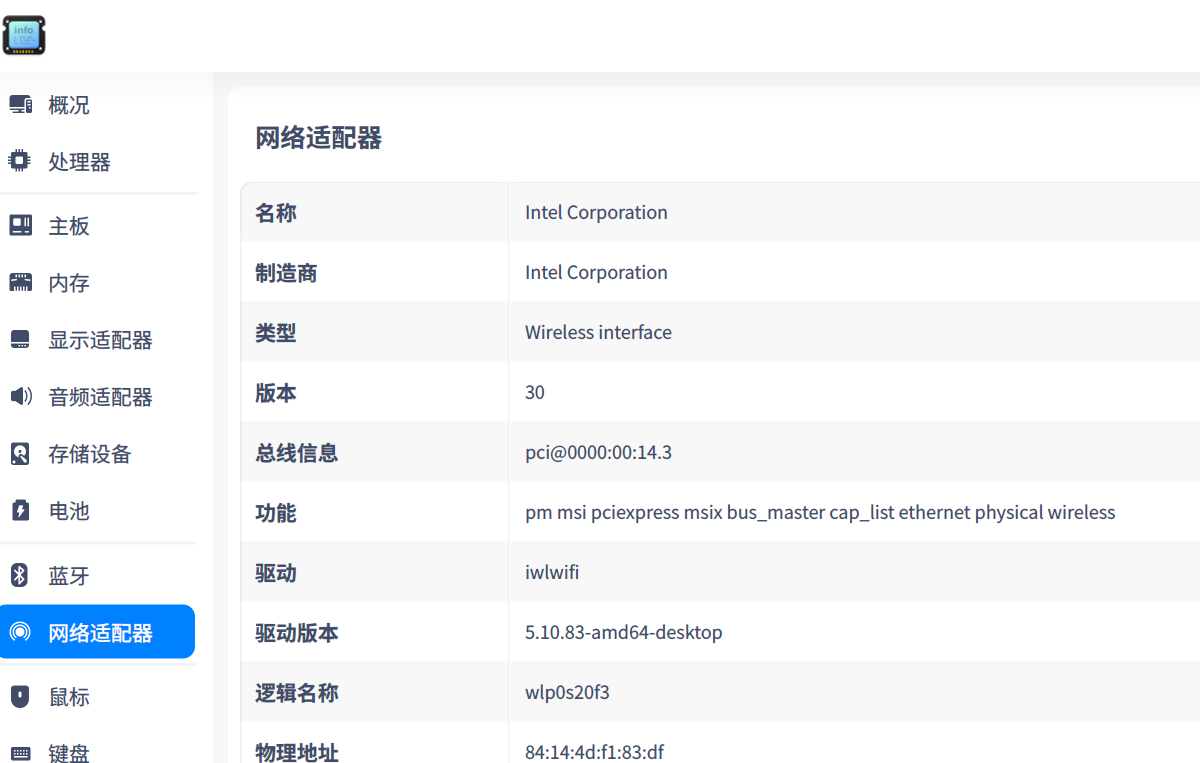This screenshot has height=763, width=1200.
Task: Select the 存储设备 storage disk icon
Action: tap(20, 454)
